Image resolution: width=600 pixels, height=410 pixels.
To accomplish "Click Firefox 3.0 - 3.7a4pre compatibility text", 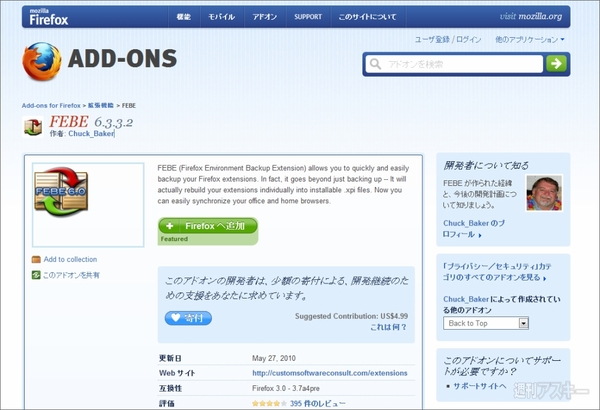I will [286, 388].
